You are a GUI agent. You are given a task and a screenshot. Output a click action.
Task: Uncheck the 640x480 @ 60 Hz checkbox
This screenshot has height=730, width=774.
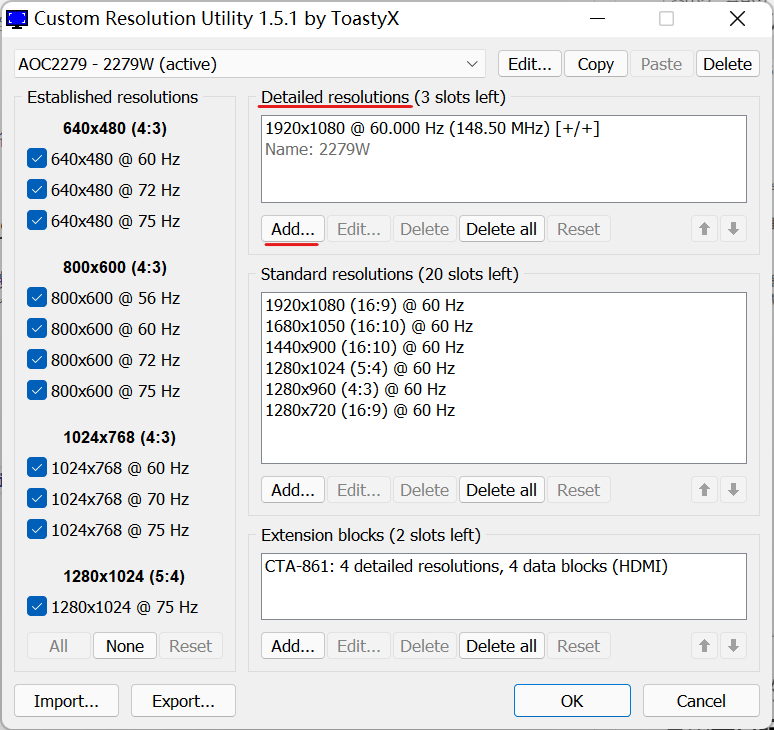[x=38, y=159]
